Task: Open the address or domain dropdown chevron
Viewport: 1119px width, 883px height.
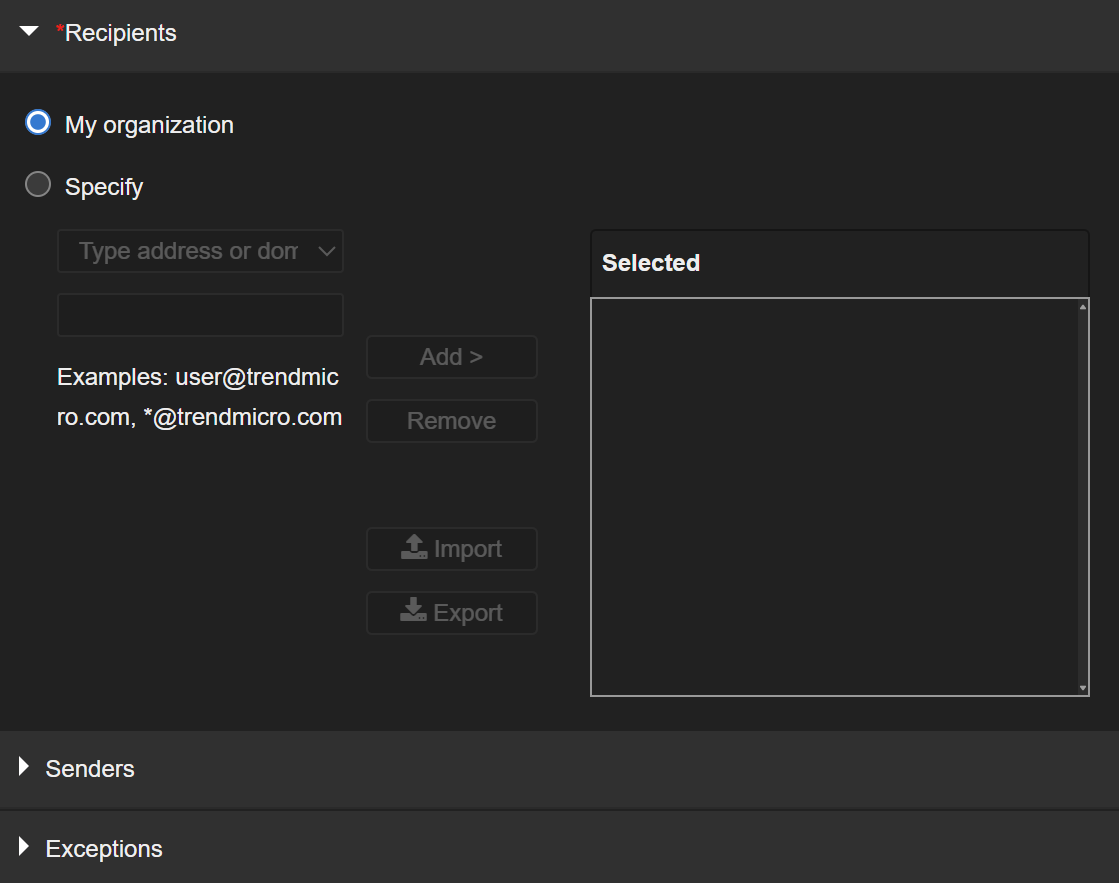Action: 326,251
